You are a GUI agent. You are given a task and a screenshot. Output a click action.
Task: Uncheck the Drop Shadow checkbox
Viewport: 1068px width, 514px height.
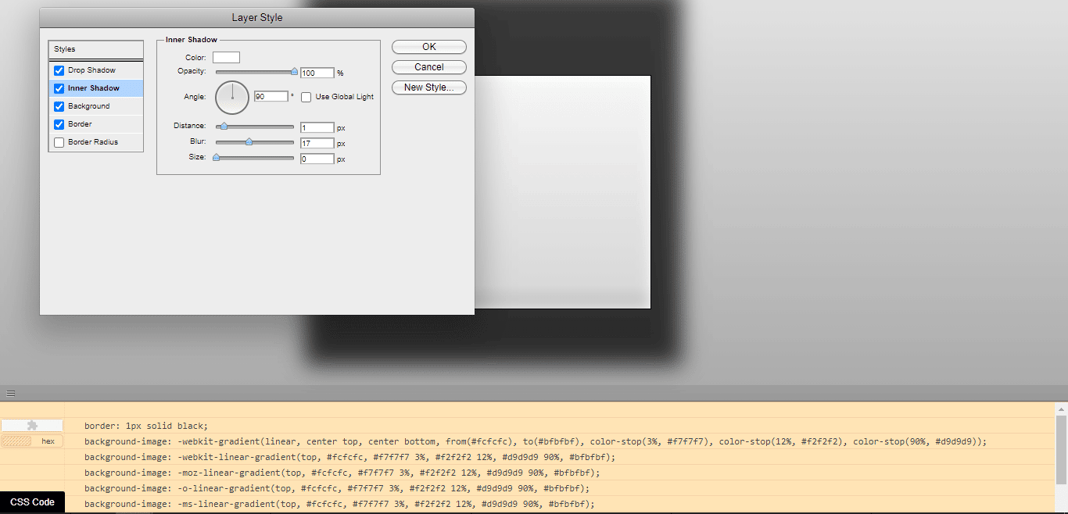coord(59,71)
